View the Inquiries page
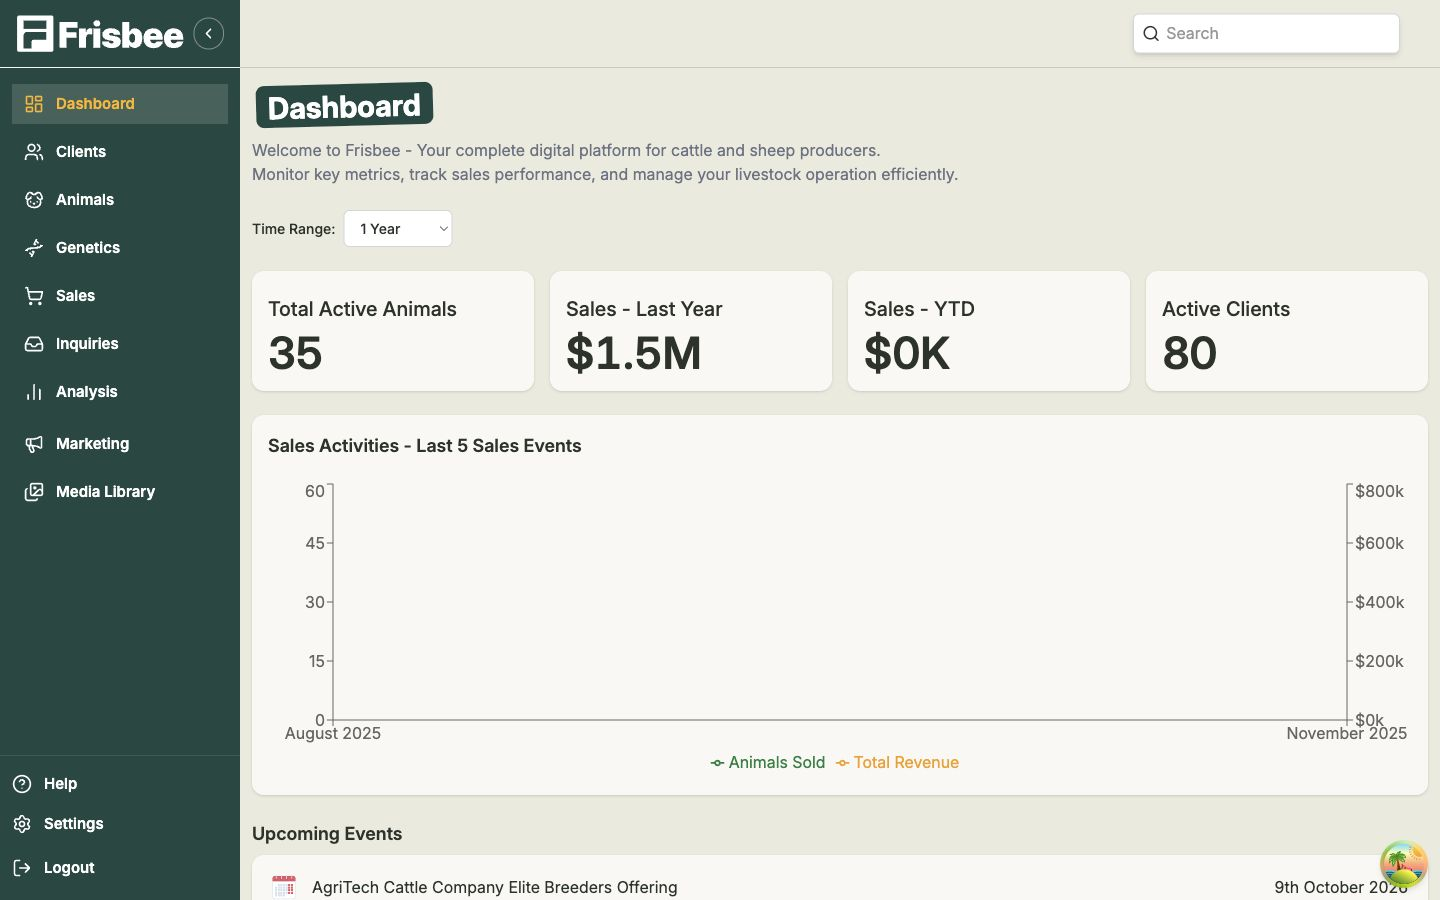The width and height of the screenshot is (1440, 900). 120,344
